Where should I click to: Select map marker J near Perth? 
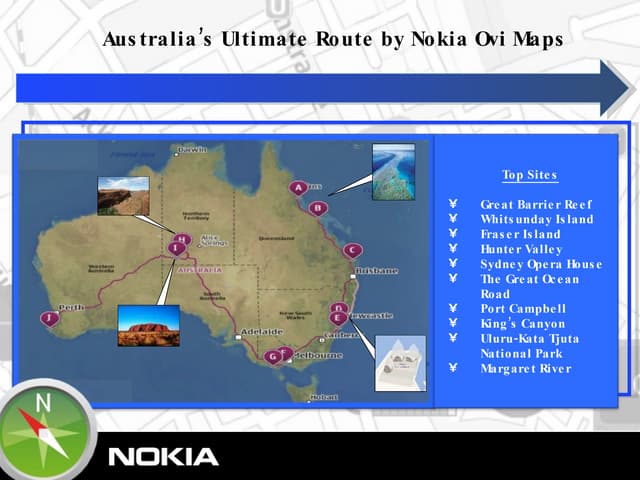49,318
